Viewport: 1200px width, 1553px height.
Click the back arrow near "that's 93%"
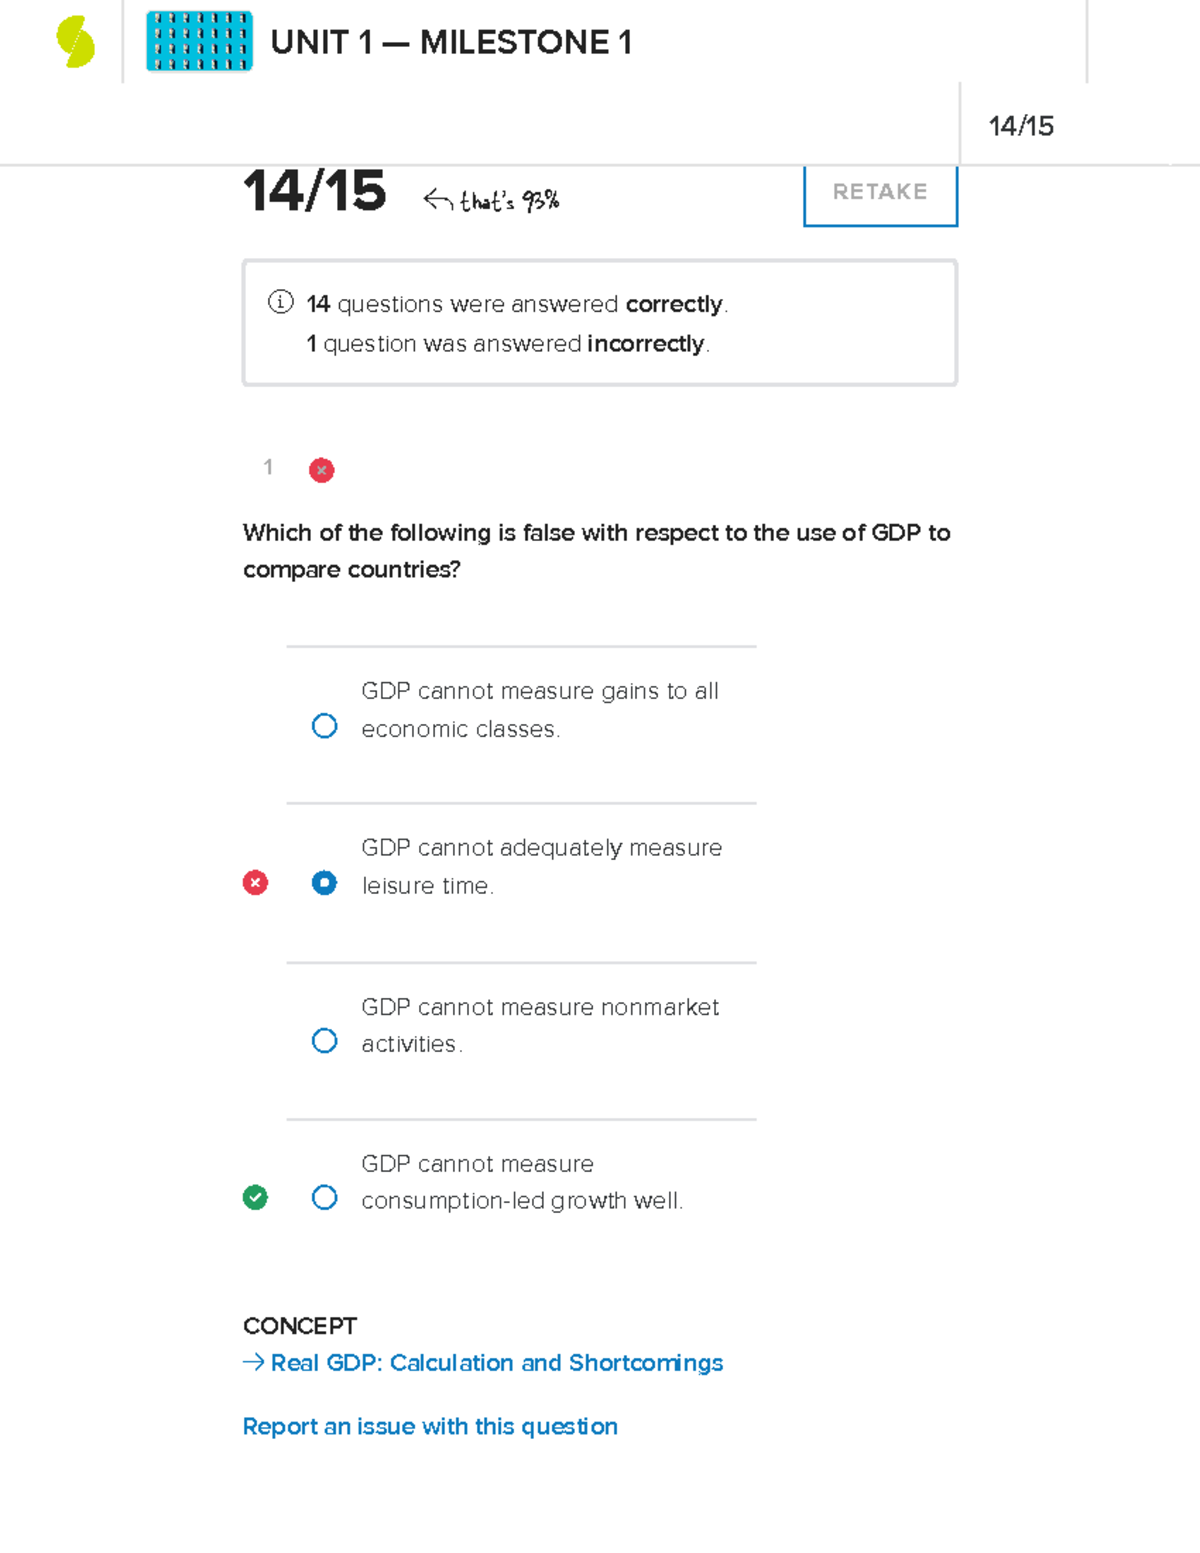[x=437, y=200]
